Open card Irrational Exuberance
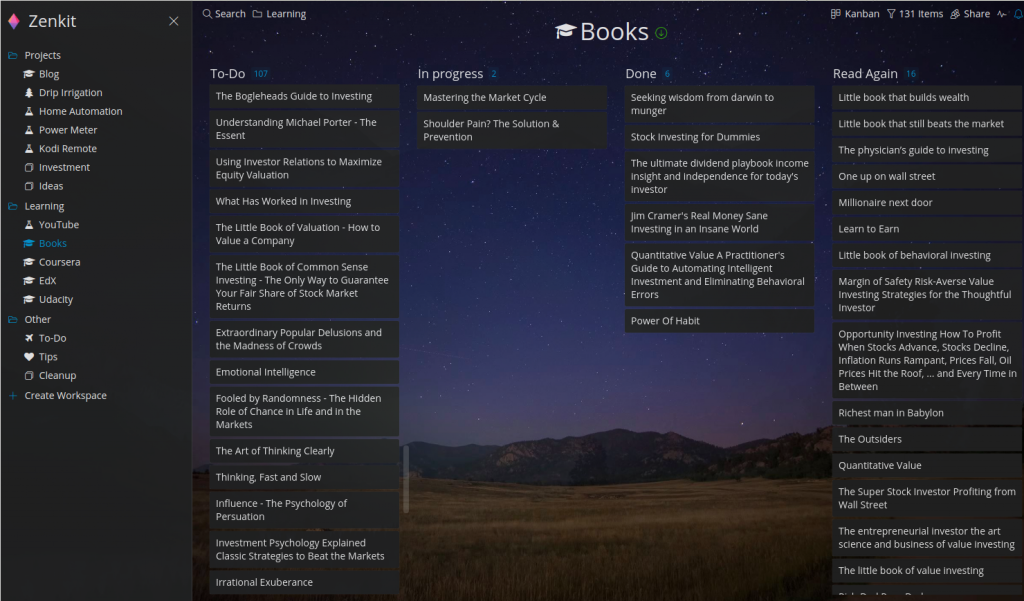Viewport: 1024px width, 601px height. tap(304, 583)
